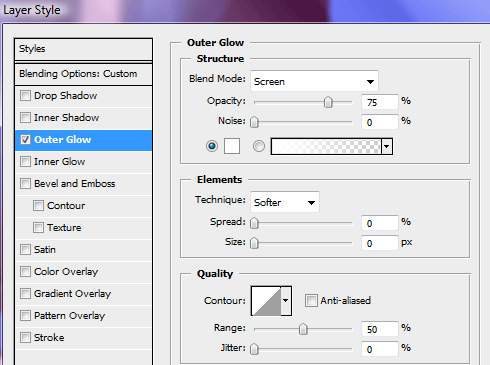This screenshot has width=490, height=365.
Task: Check the Anti-aliased option
Action: pos(311,301)
